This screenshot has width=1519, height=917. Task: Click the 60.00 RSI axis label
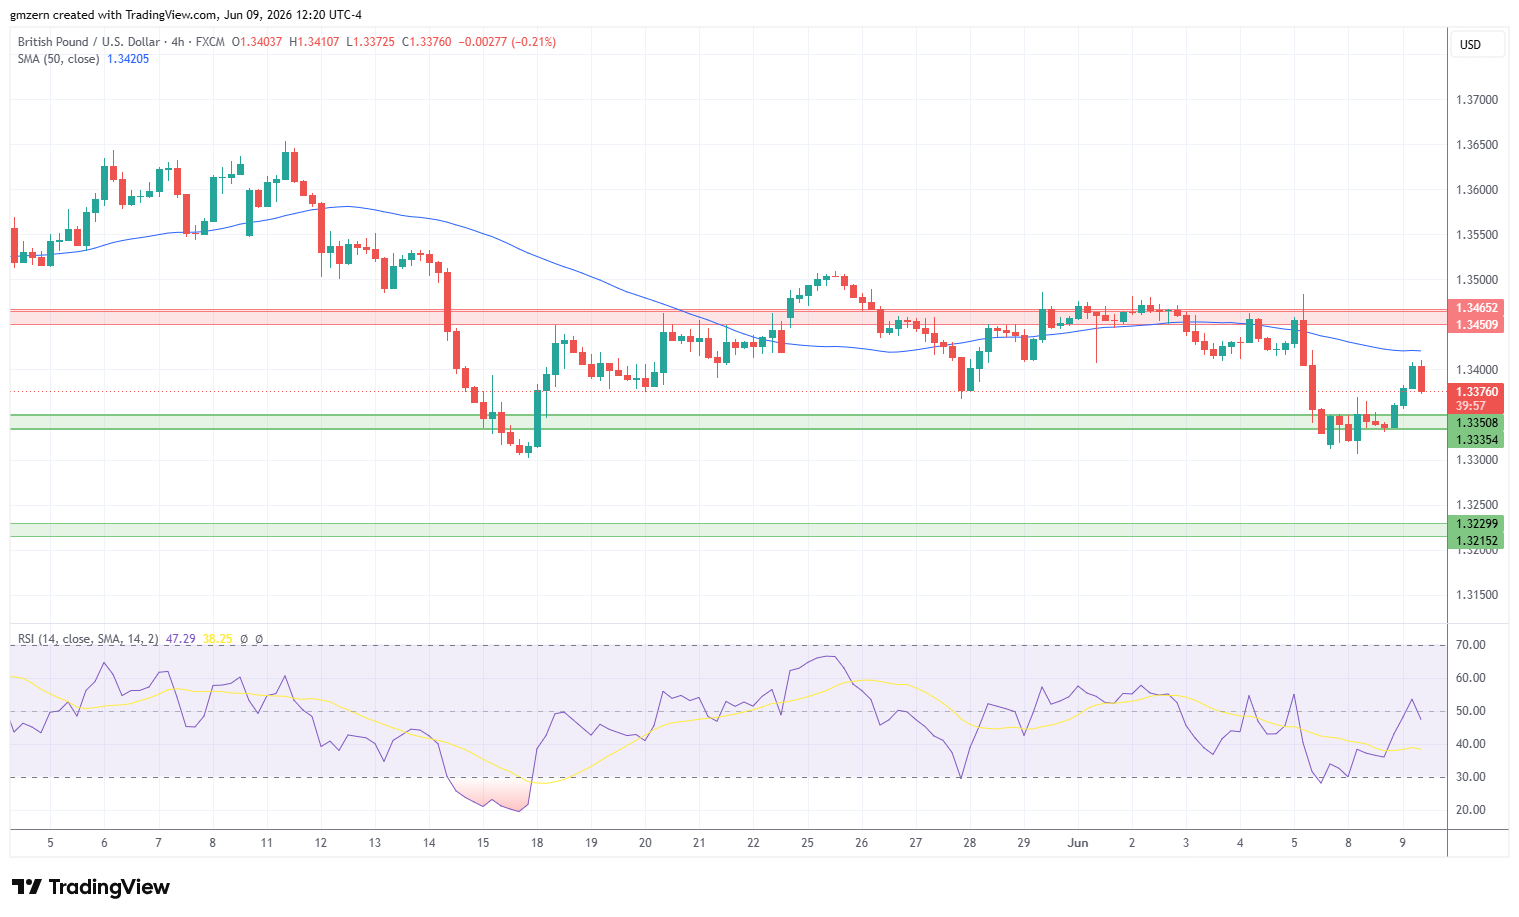pos(1471,678)
